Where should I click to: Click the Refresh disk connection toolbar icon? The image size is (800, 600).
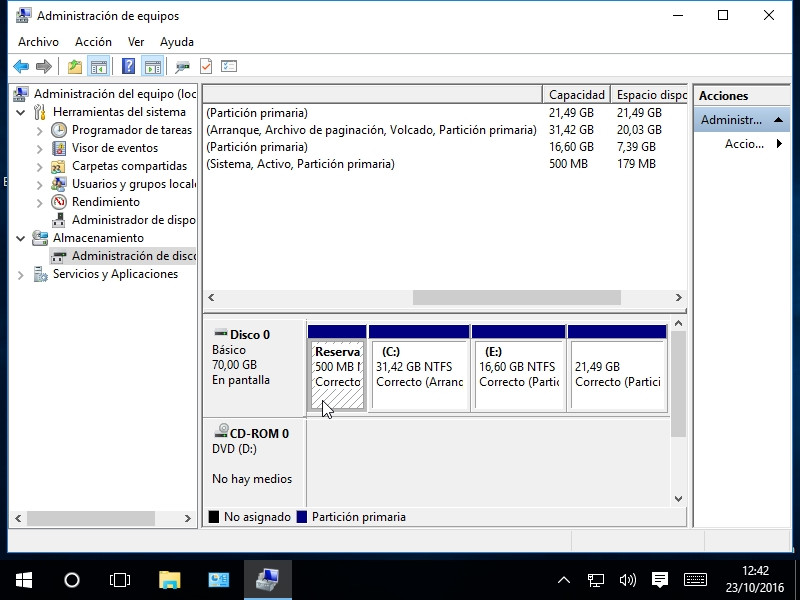pyautogui.click(x=182, y=67)
